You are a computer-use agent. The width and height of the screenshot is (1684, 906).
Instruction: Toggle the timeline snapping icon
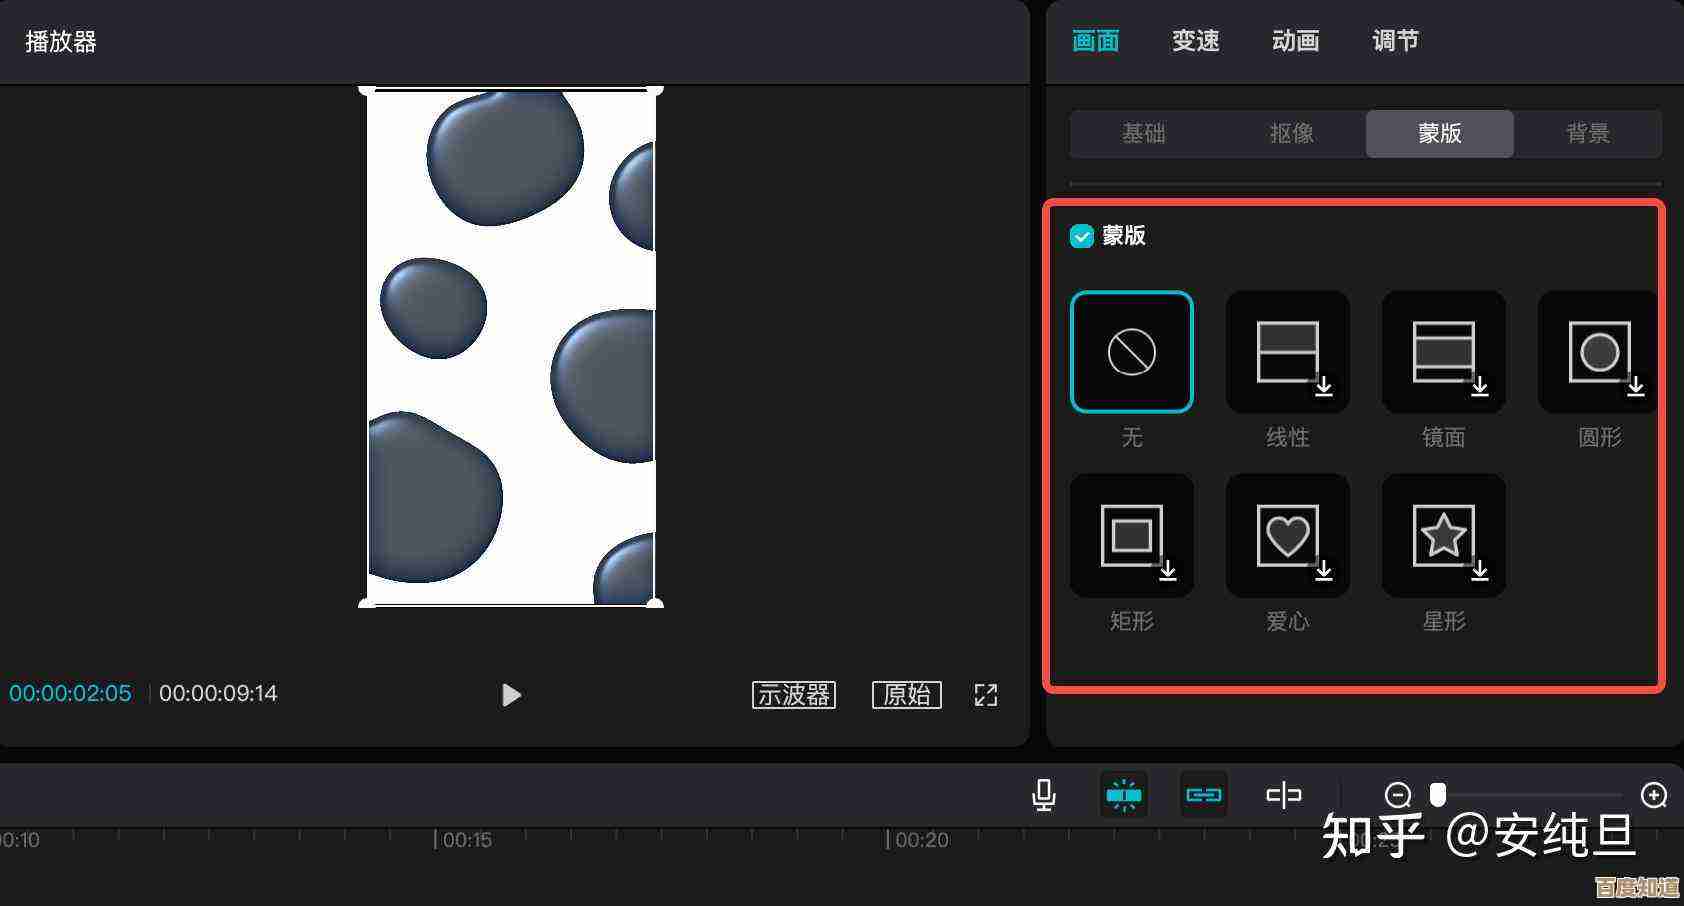pyautogui.click(x=1123, y=795)
